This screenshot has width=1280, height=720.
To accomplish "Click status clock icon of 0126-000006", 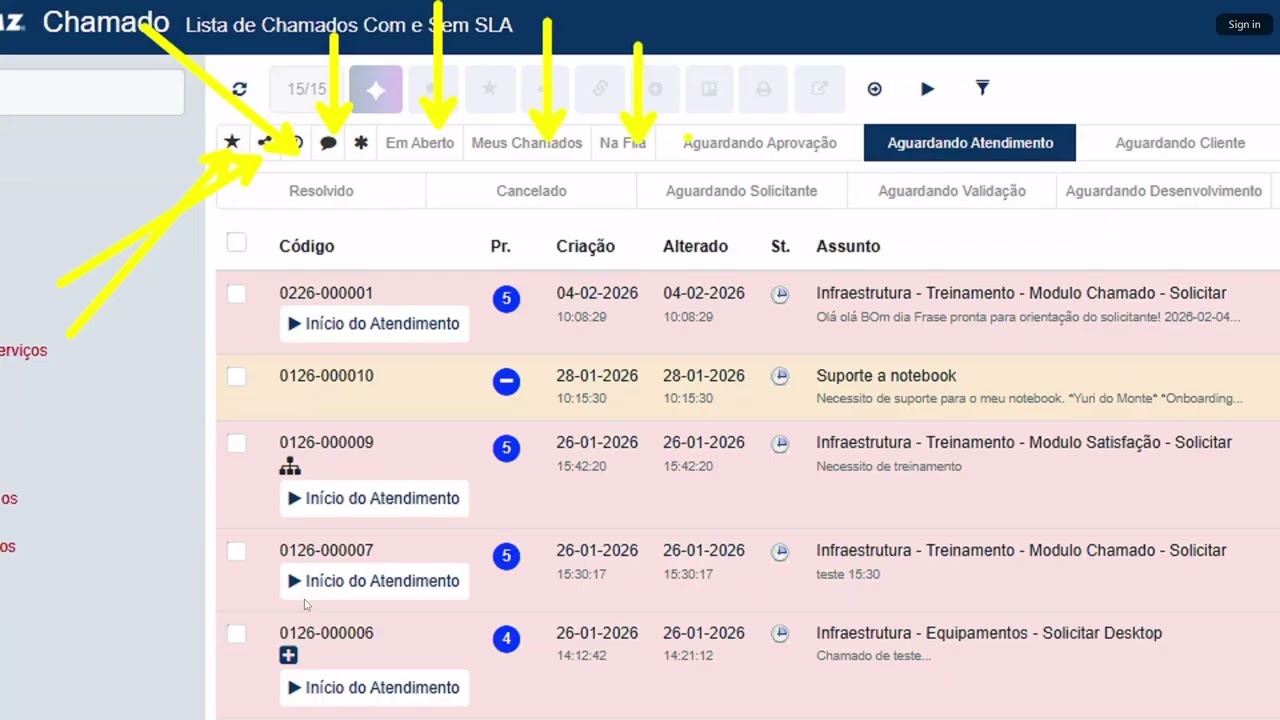I will (x=780, y=634).
